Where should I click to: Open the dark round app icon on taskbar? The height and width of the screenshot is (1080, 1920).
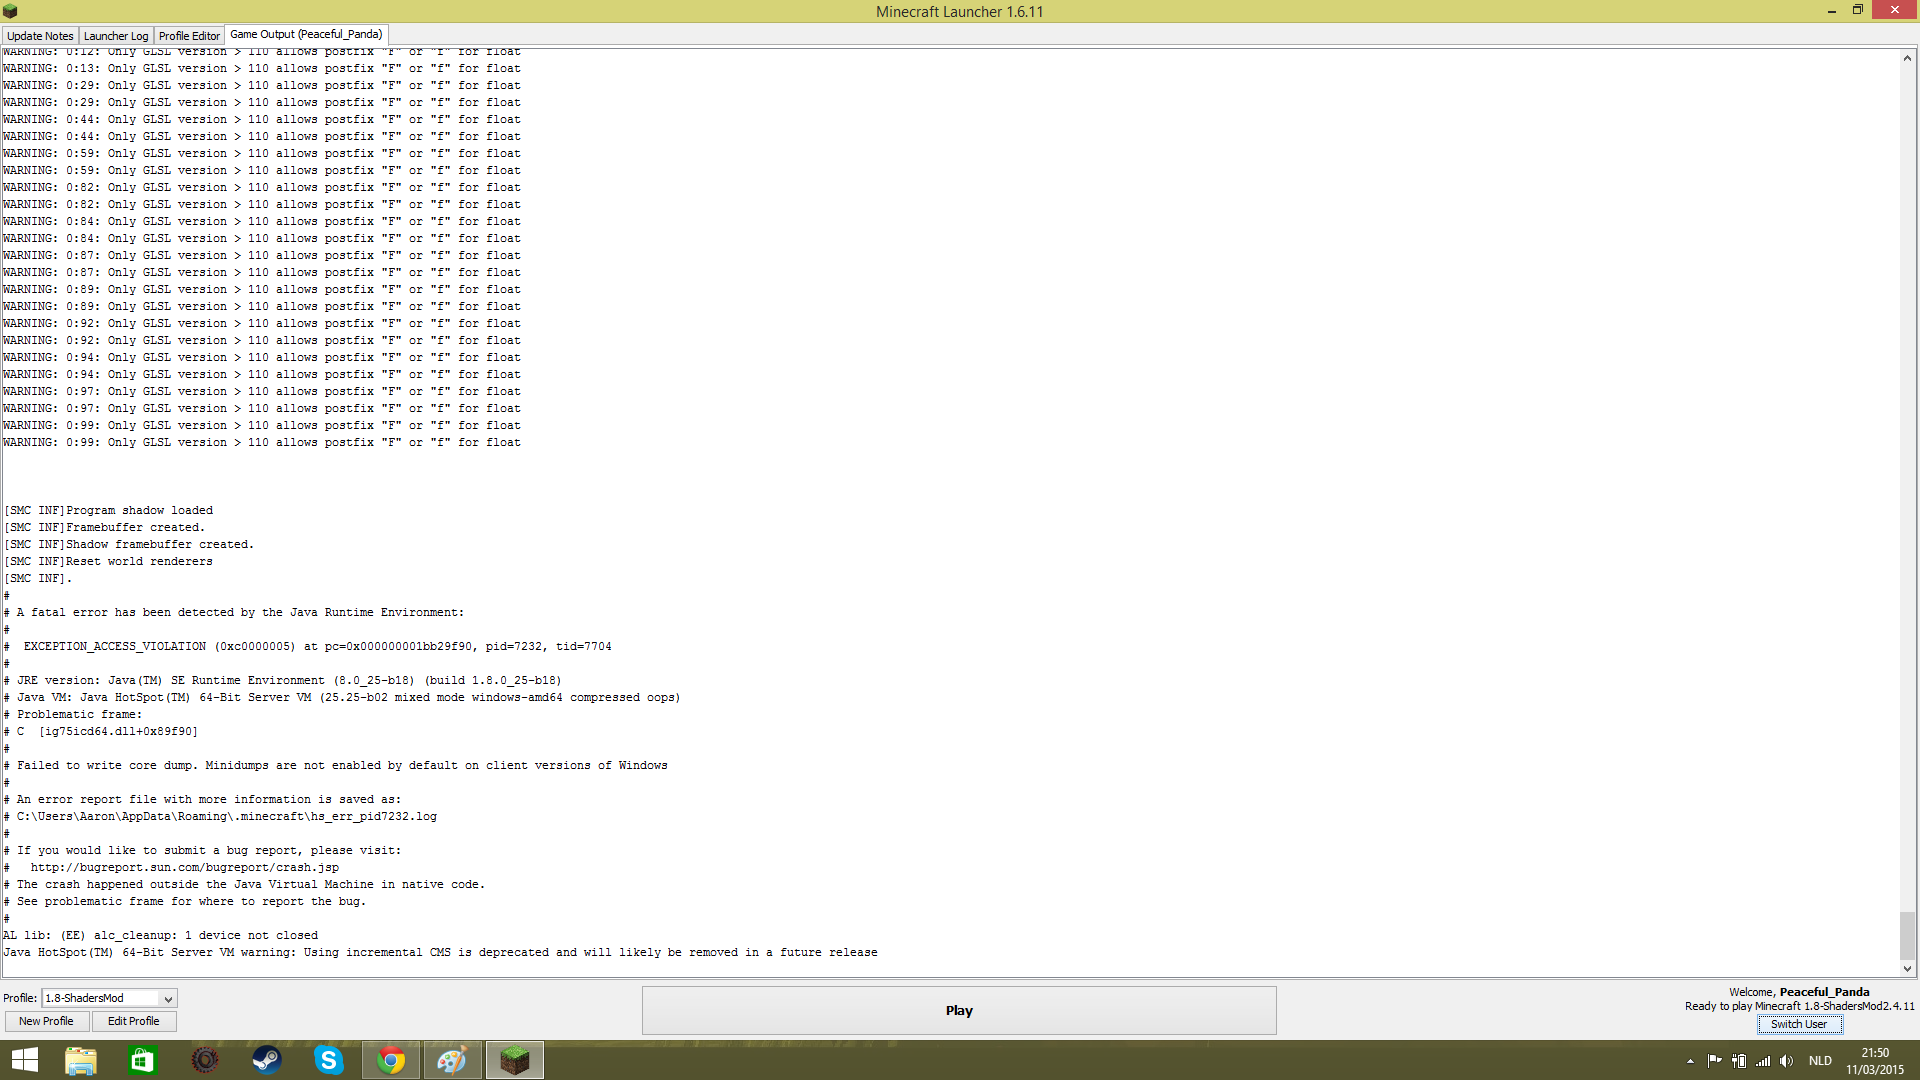[x=205, y=1060]
